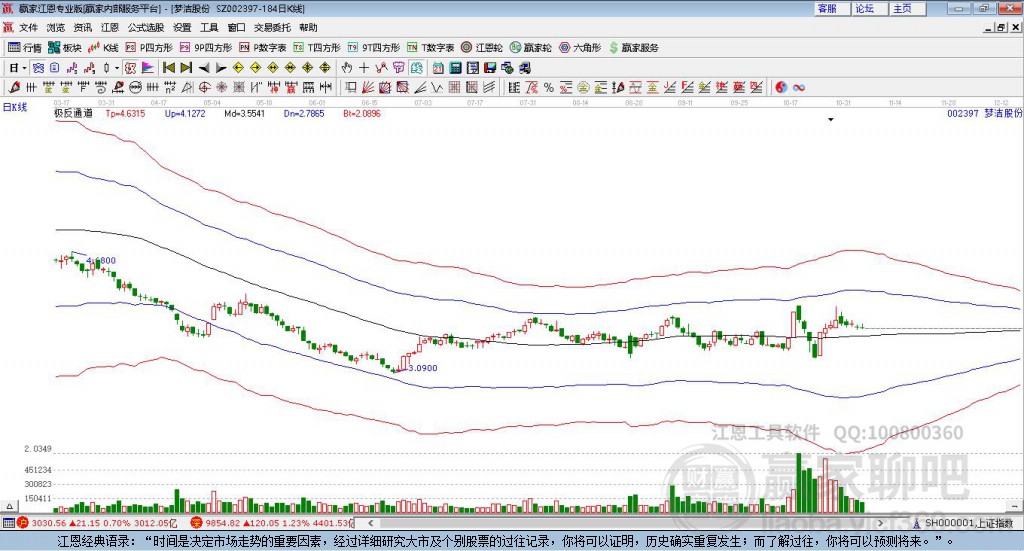This screenshot has width=1024, height=551.
Task: Click the Bt=2.0896 indicator value
Action: 362,114
